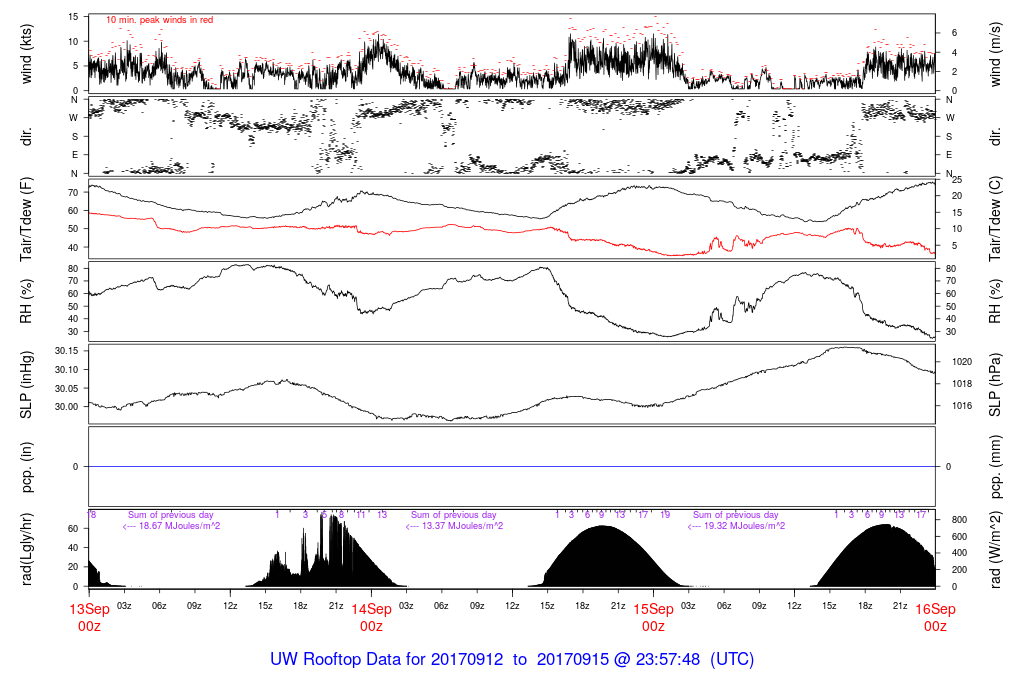
Task: Click the 'wind (m/s)' right axis label
Action: 995,54
